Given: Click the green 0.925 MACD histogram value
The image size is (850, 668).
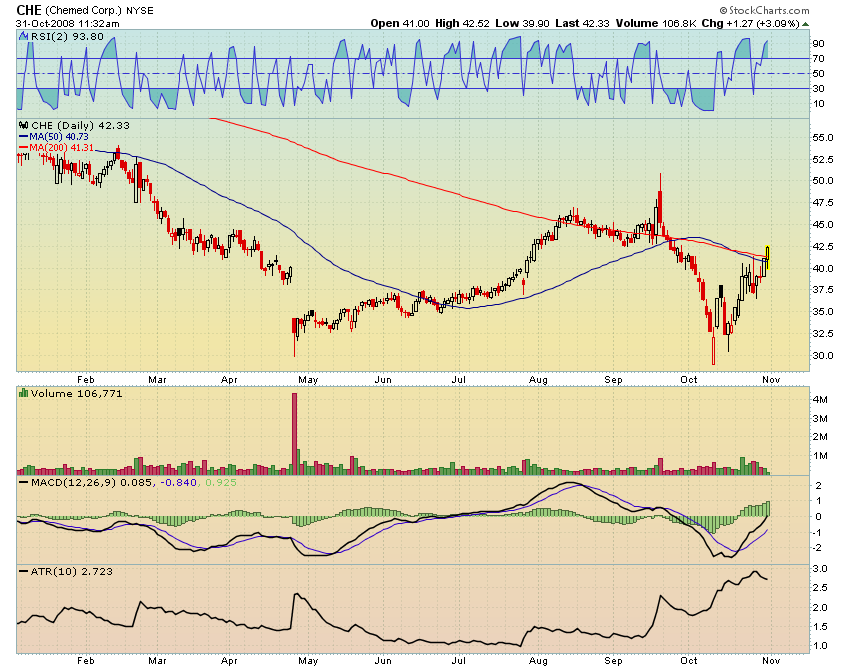Looking at the screenshot, I should [x=221, y=482].
